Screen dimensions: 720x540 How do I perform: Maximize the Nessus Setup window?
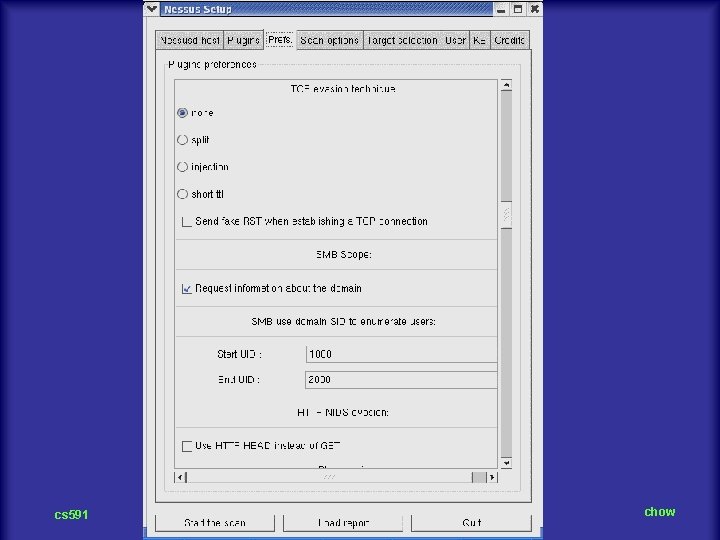(518, 9)
